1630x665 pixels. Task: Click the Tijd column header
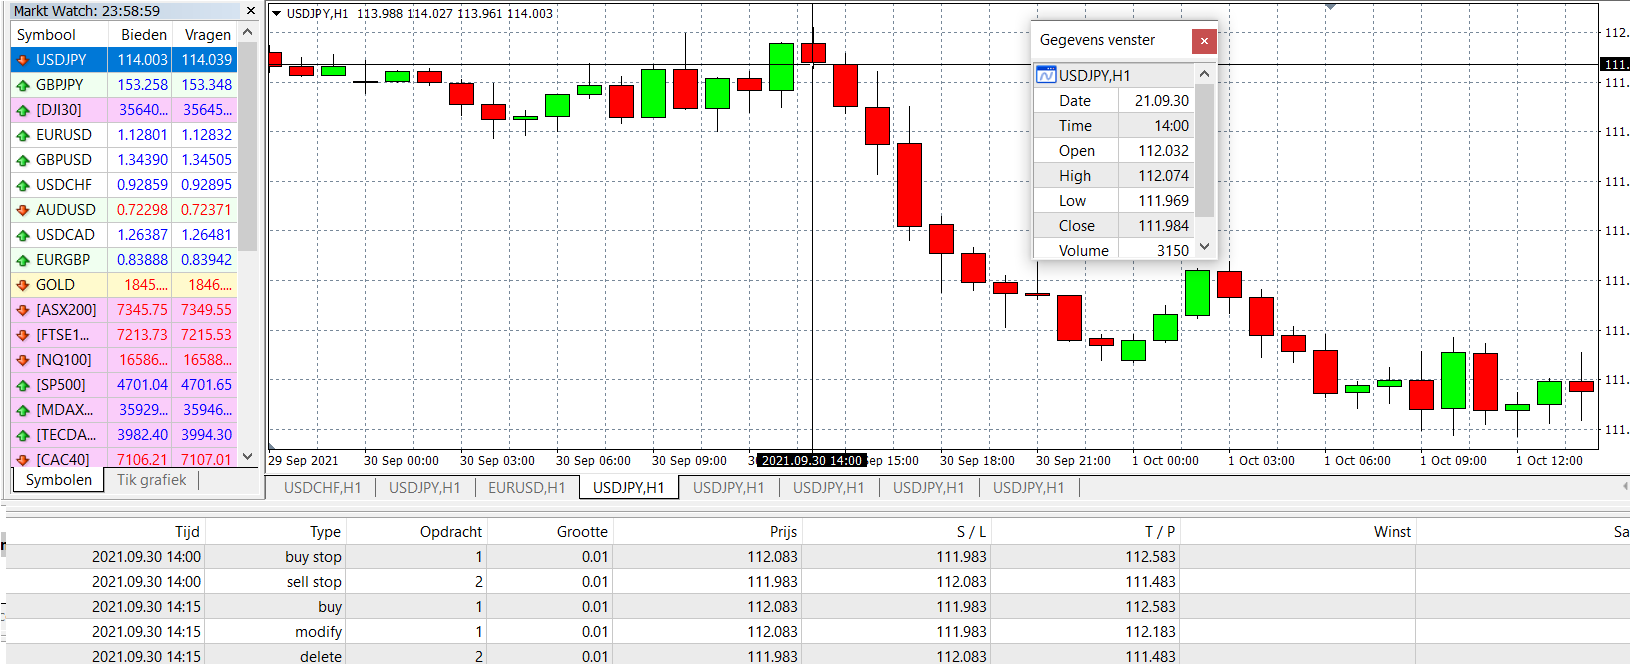105,532
